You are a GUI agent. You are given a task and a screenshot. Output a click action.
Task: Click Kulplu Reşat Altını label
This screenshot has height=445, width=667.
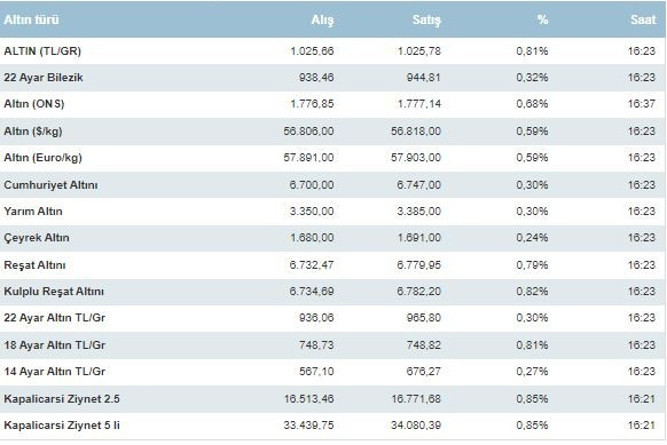54,291
